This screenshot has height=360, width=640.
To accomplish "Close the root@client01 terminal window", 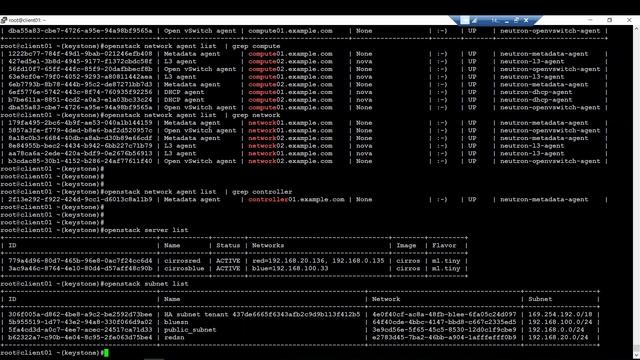I will click(x=629, y=20).
